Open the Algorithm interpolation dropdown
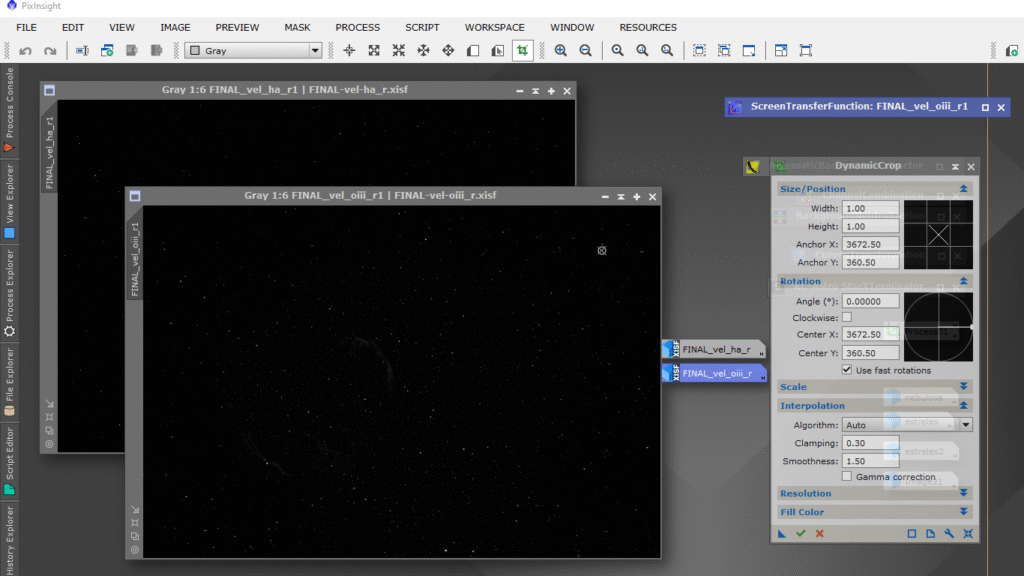The height and width of the screenshot is (576, 1024). coord(907,424)
